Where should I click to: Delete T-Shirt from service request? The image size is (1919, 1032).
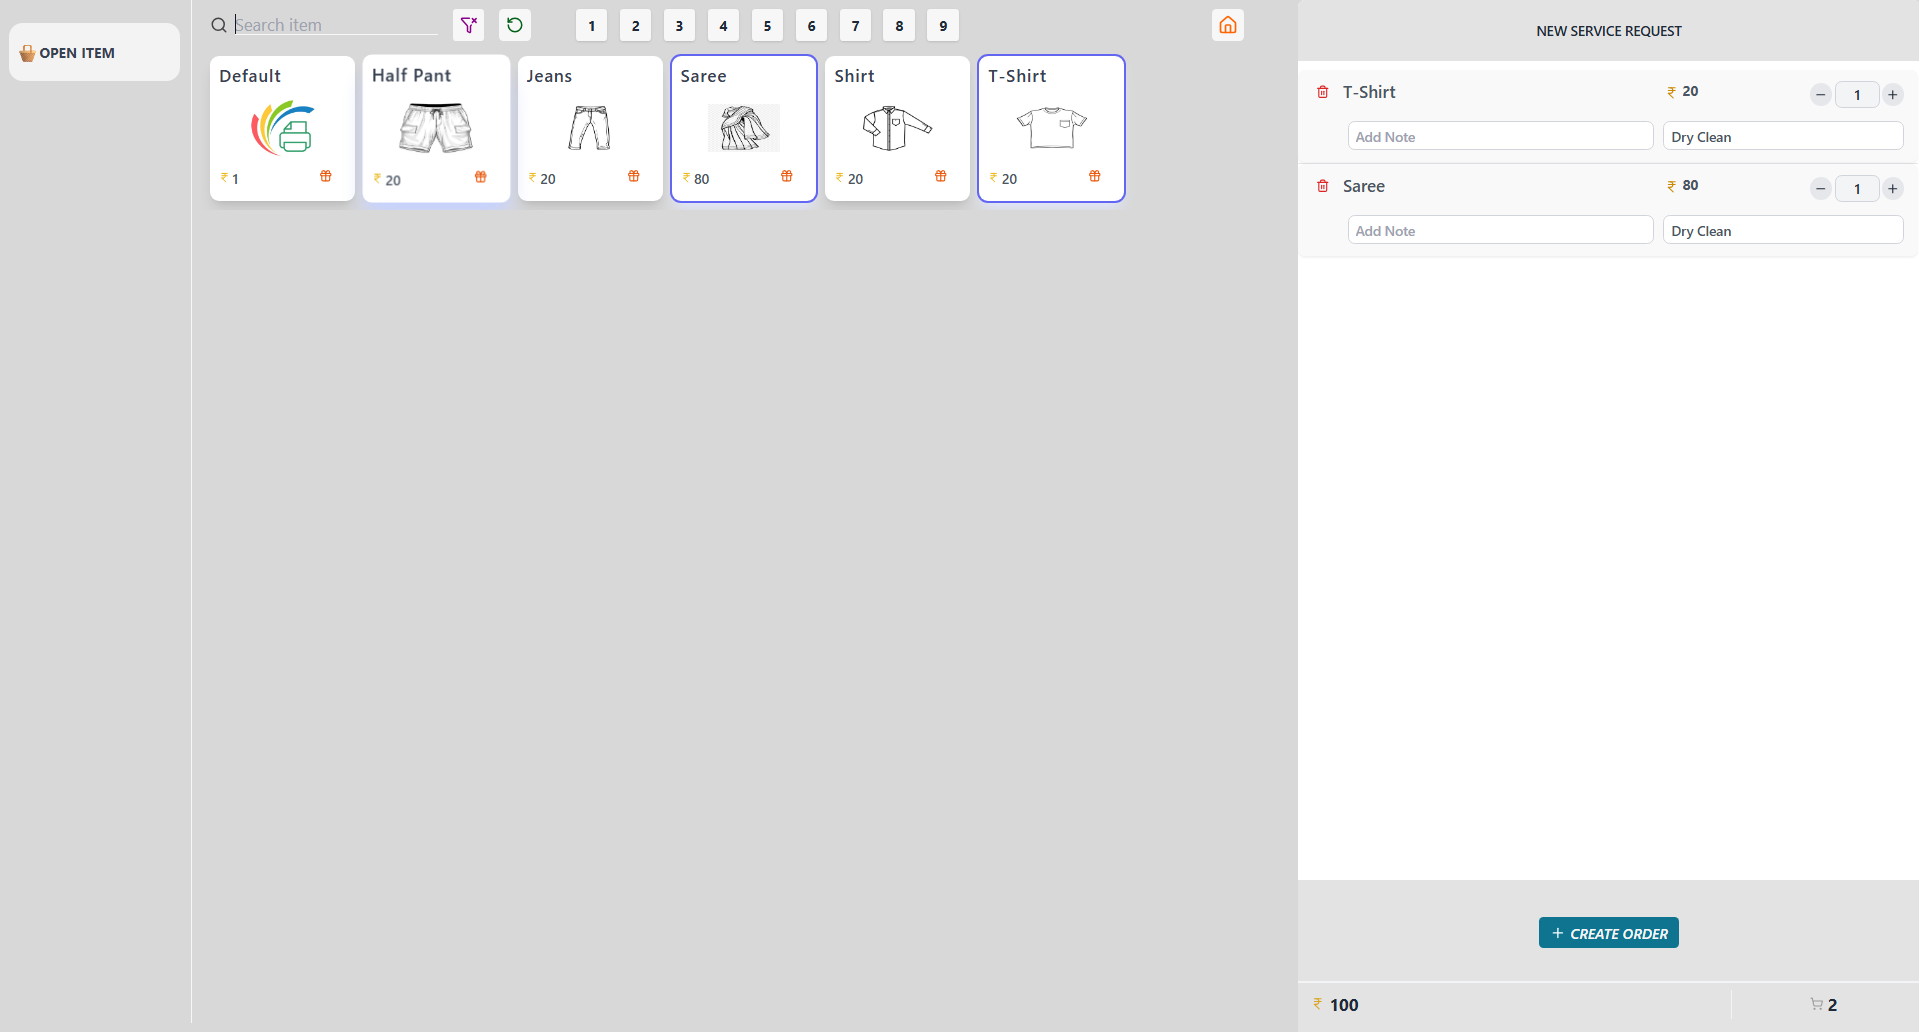(x=1322, y=92)
